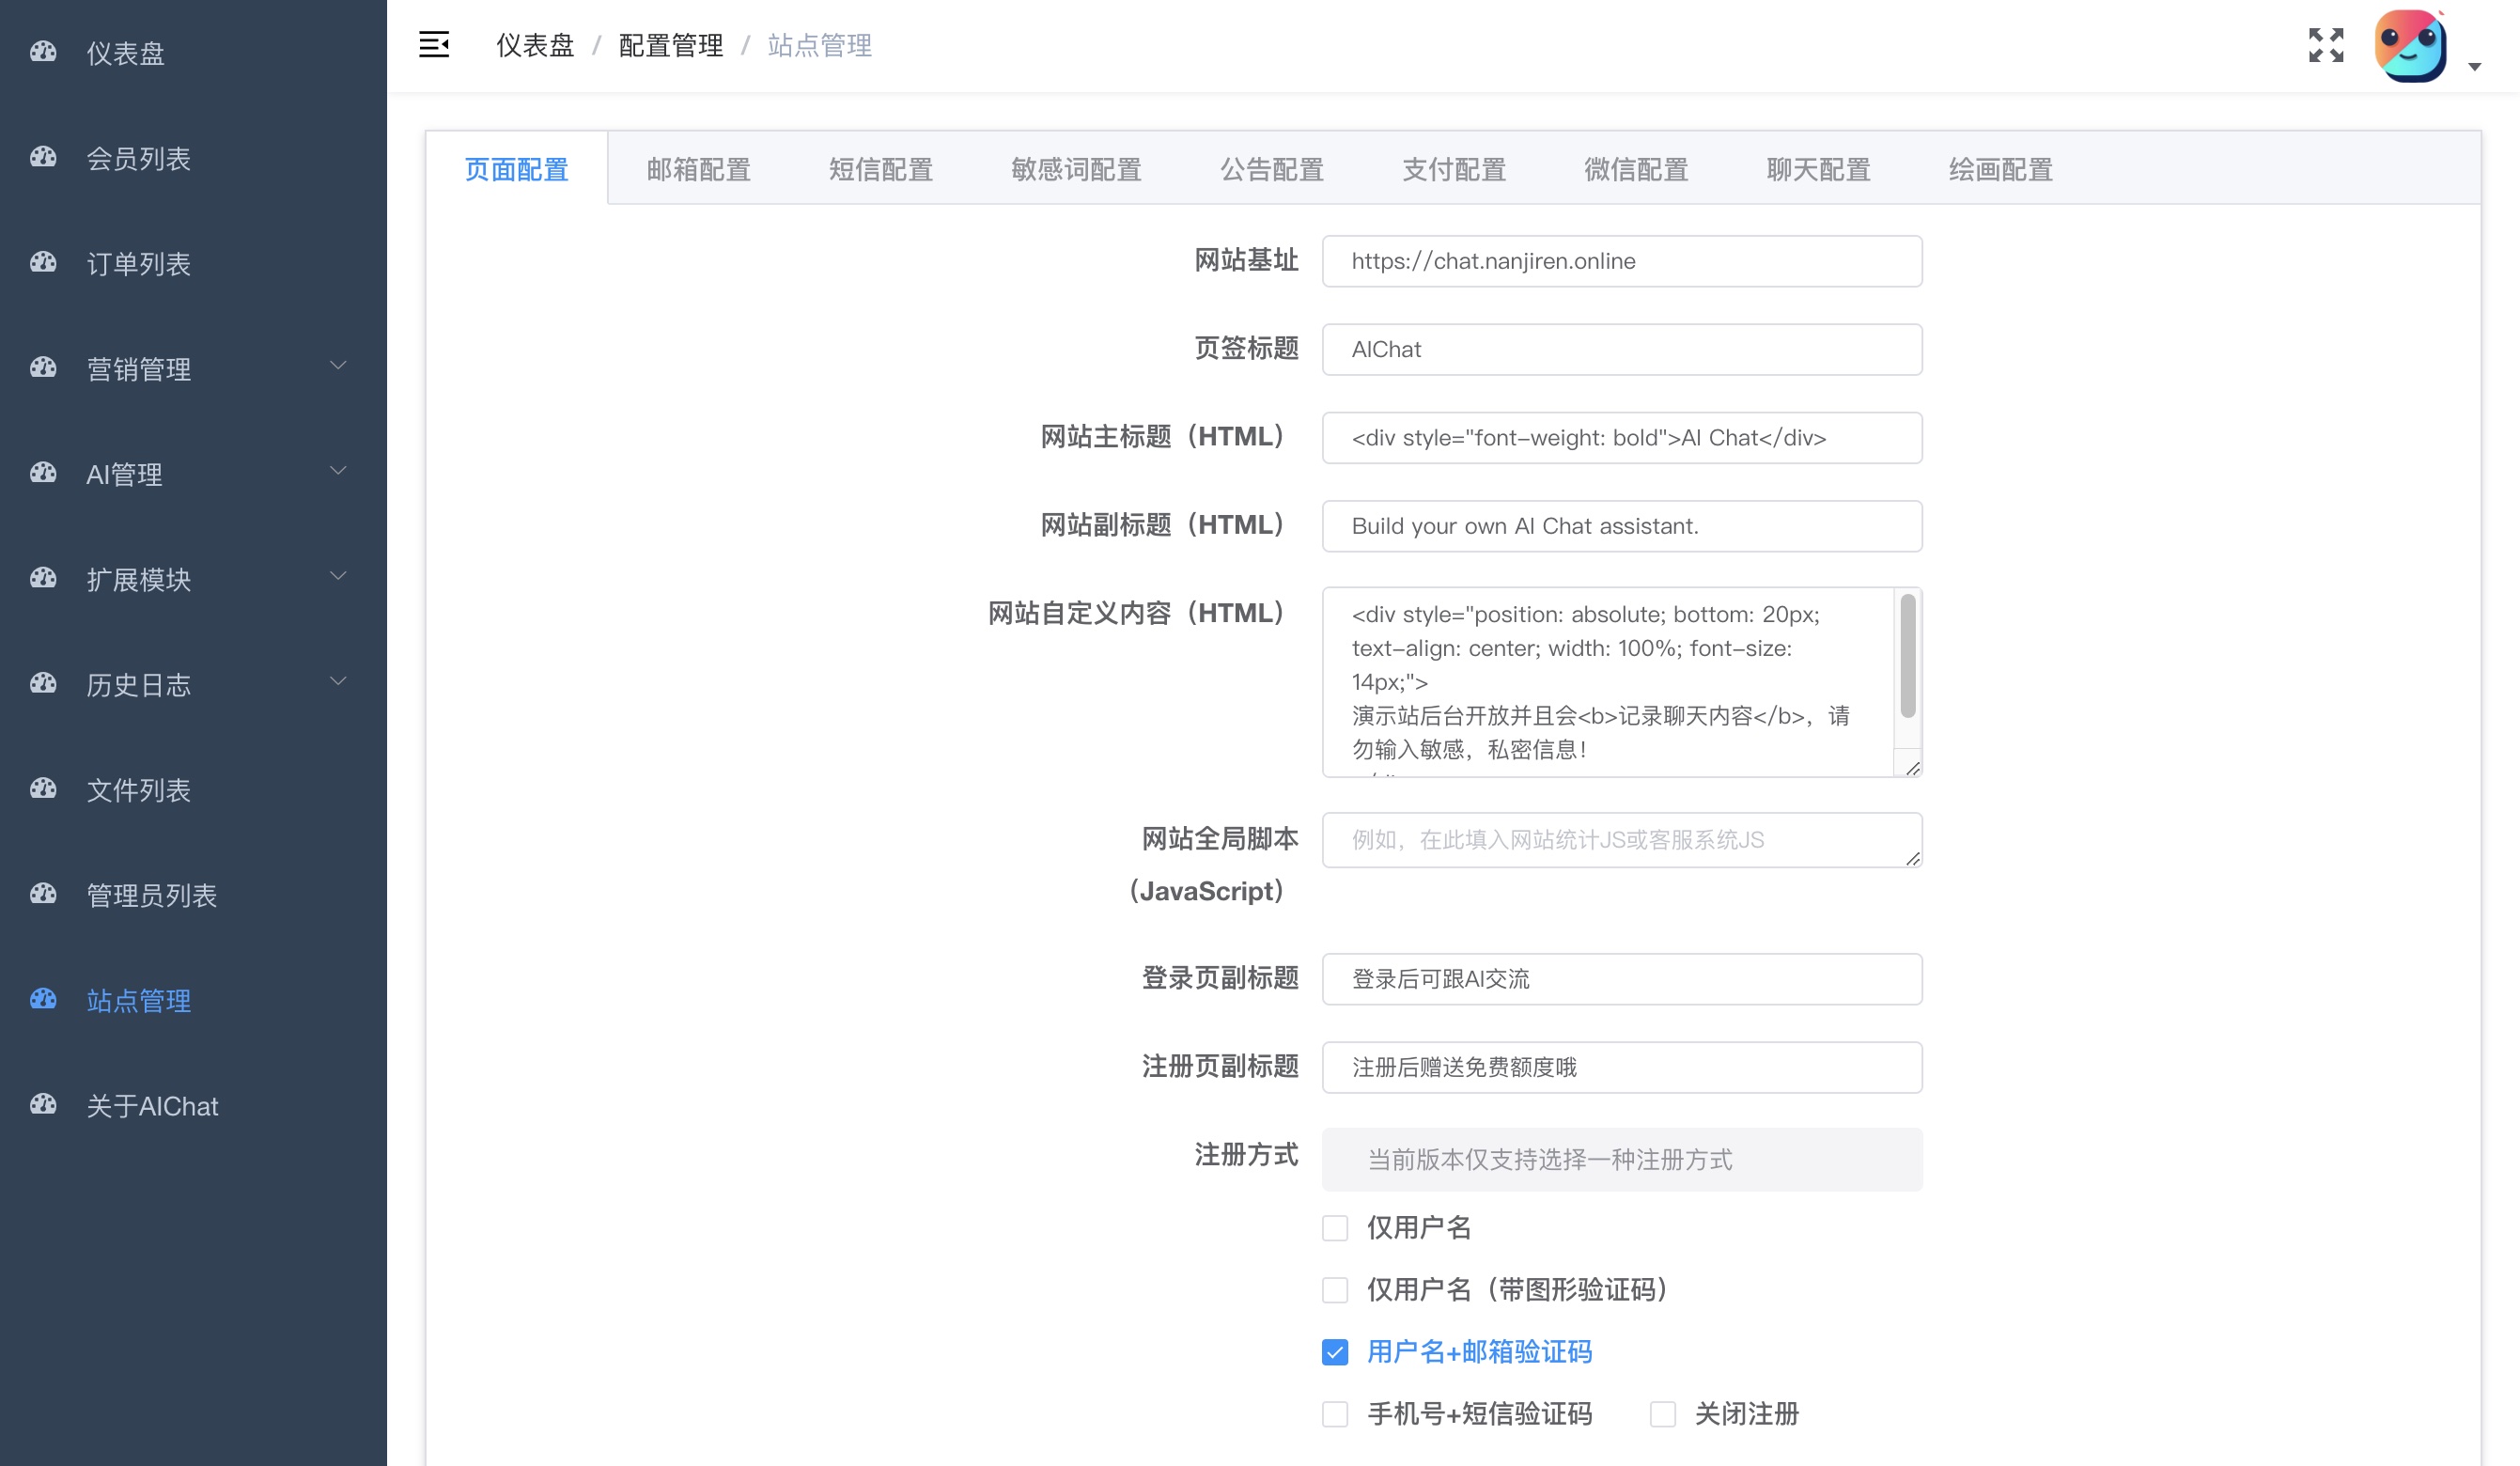Click the 仪表盘 dashboard icon in sidebar
Screen dimensions: 2520x1466
pos(43,52)
